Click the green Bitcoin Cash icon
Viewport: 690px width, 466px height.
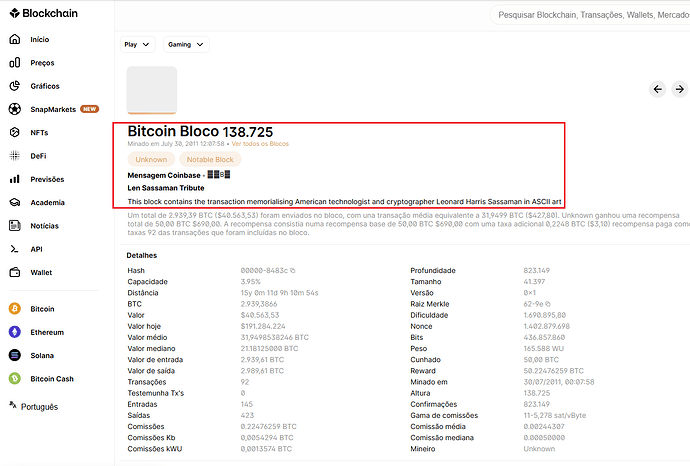(x=15, y=378)
